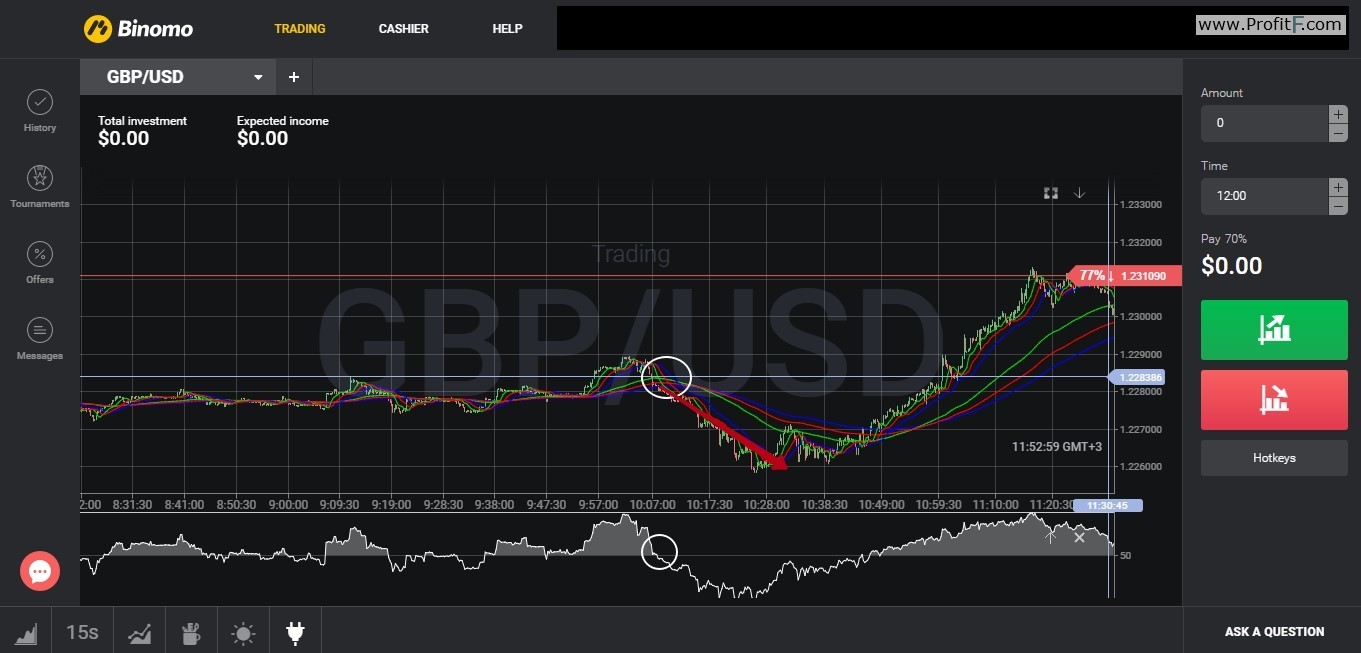Open the TRADING menu

pos(300,29)
